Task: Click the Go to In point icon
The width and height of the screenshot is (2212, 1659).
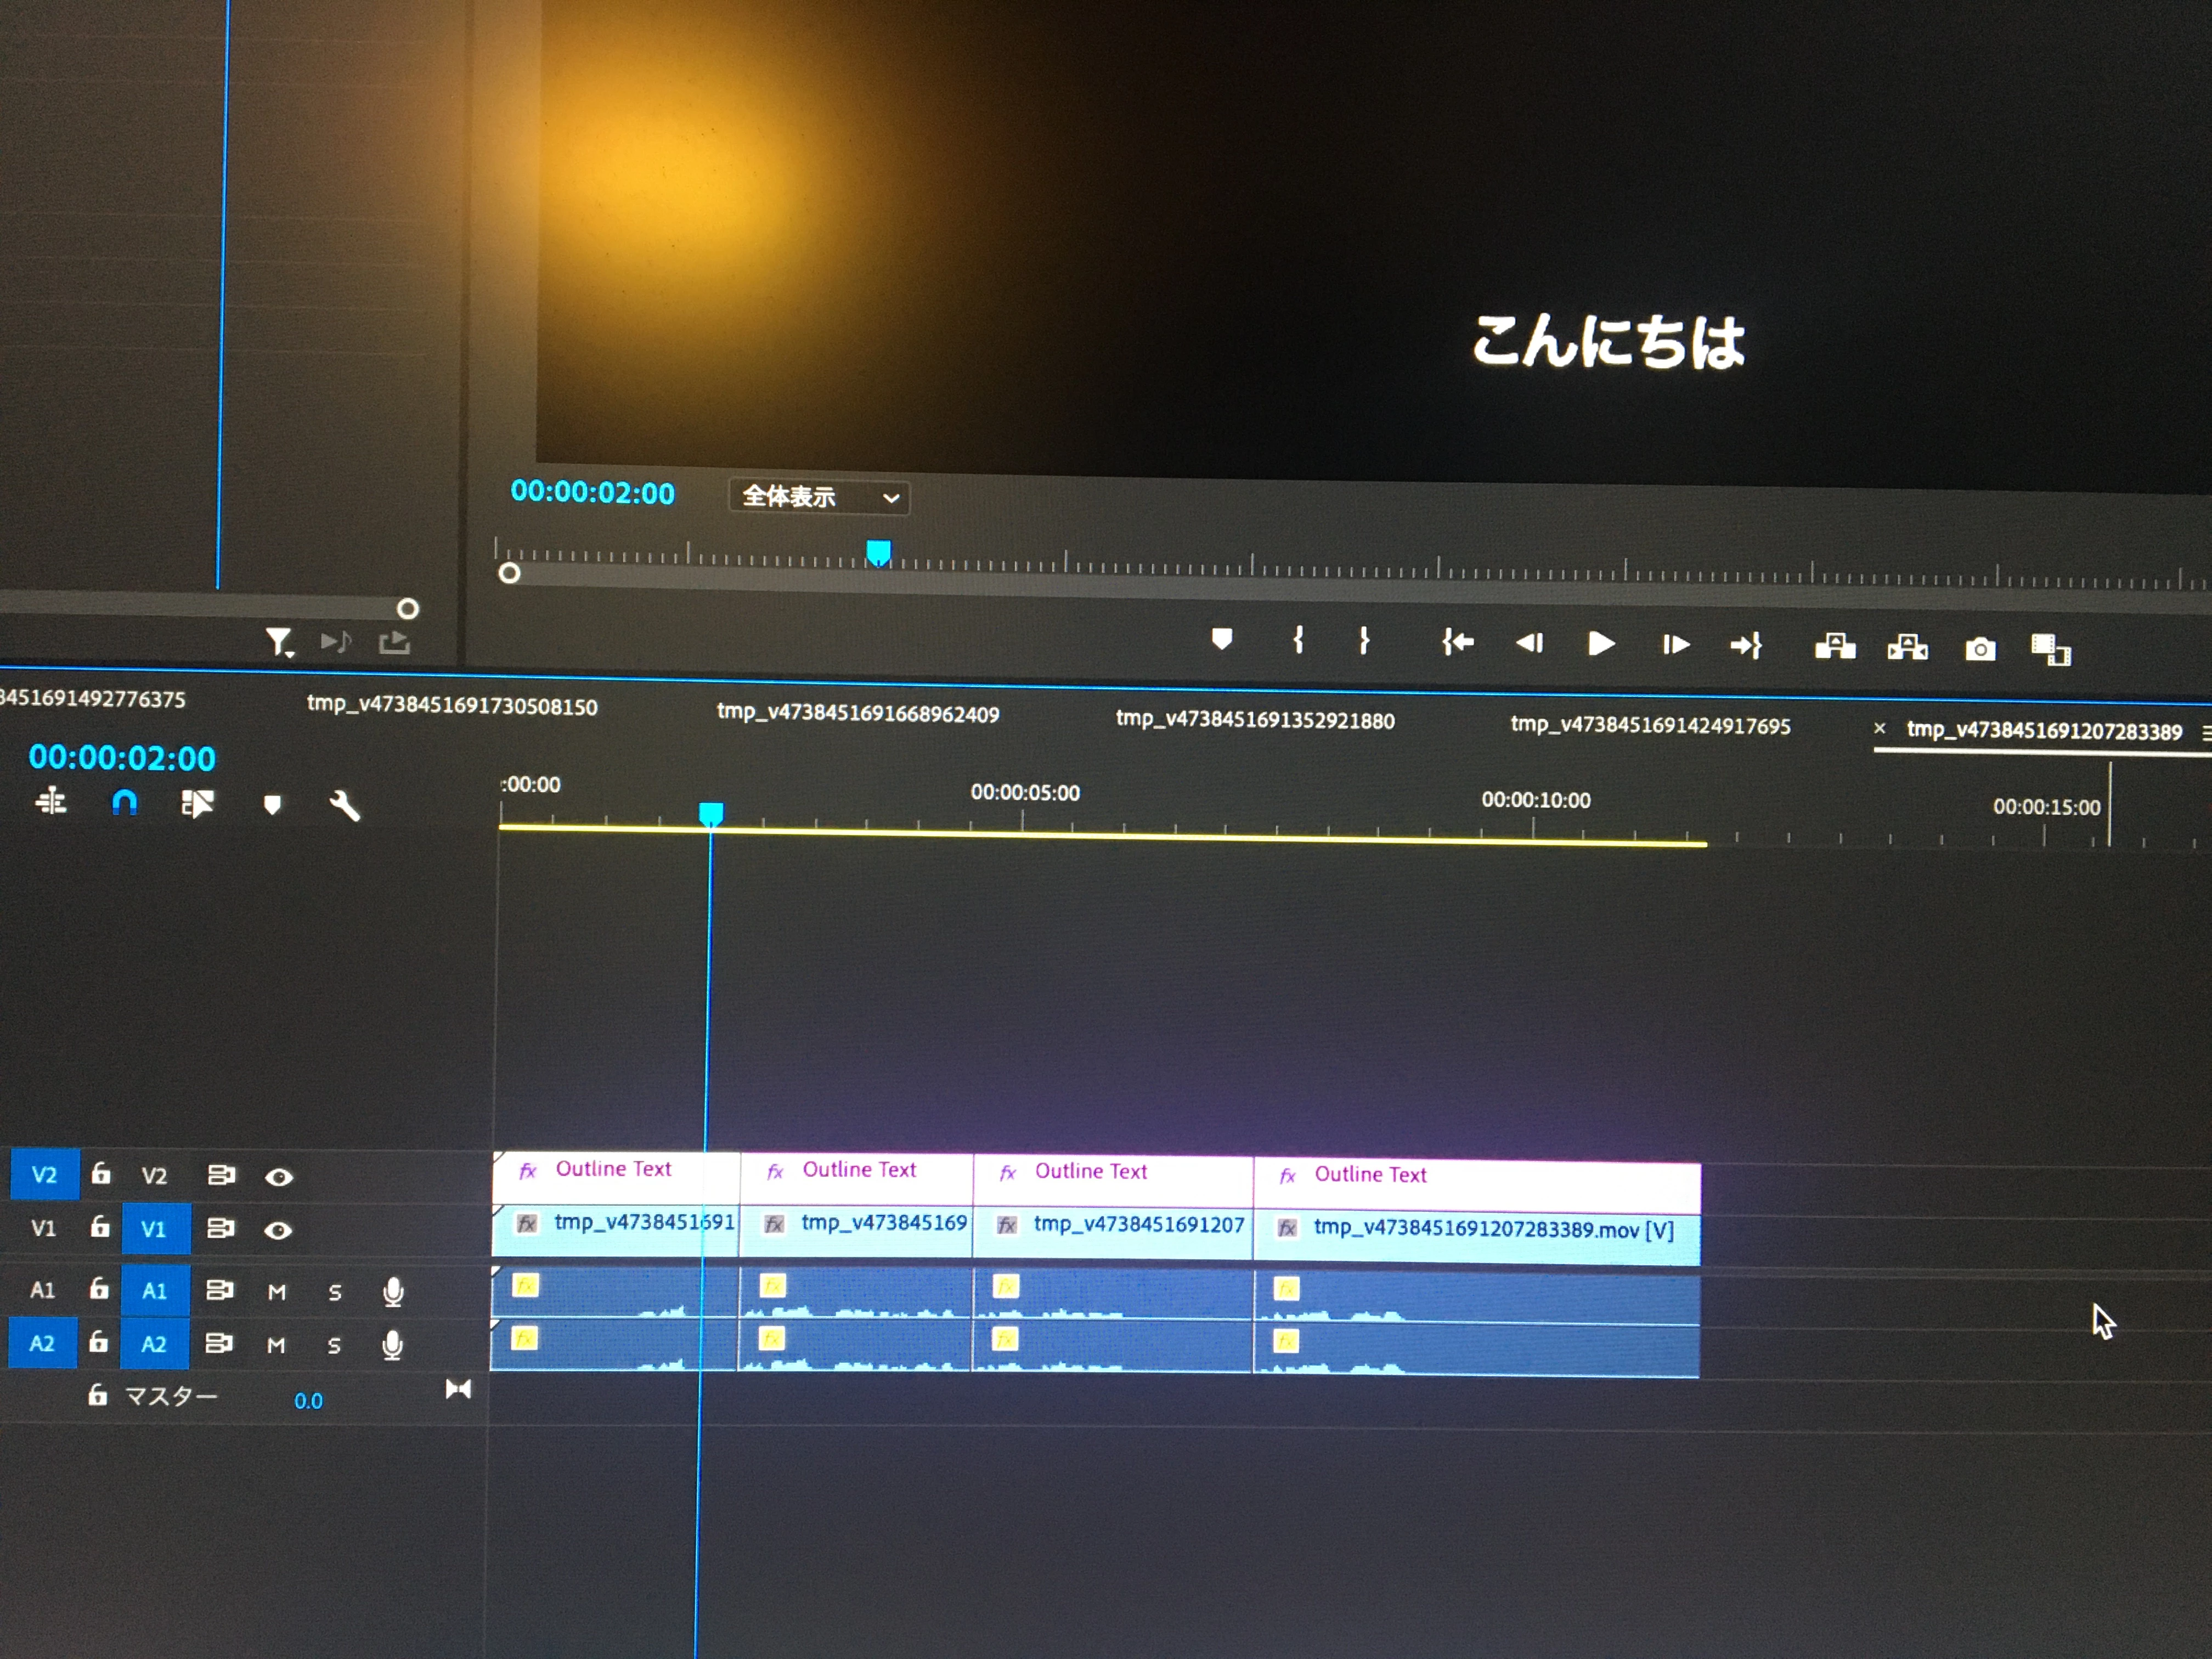Action: click(1457, 642)
